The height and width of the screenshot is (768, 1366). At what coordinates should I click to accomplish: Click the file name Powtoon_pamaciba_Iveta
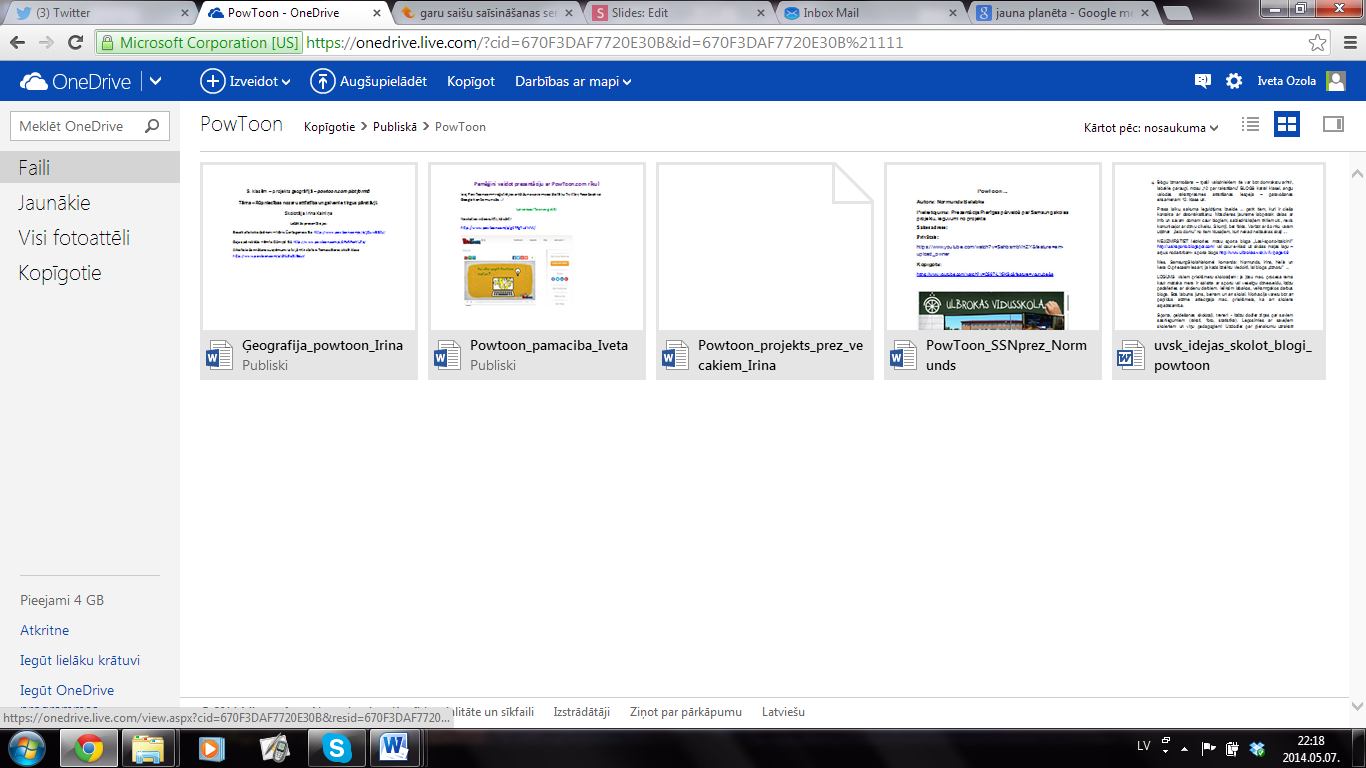(549, 345)
